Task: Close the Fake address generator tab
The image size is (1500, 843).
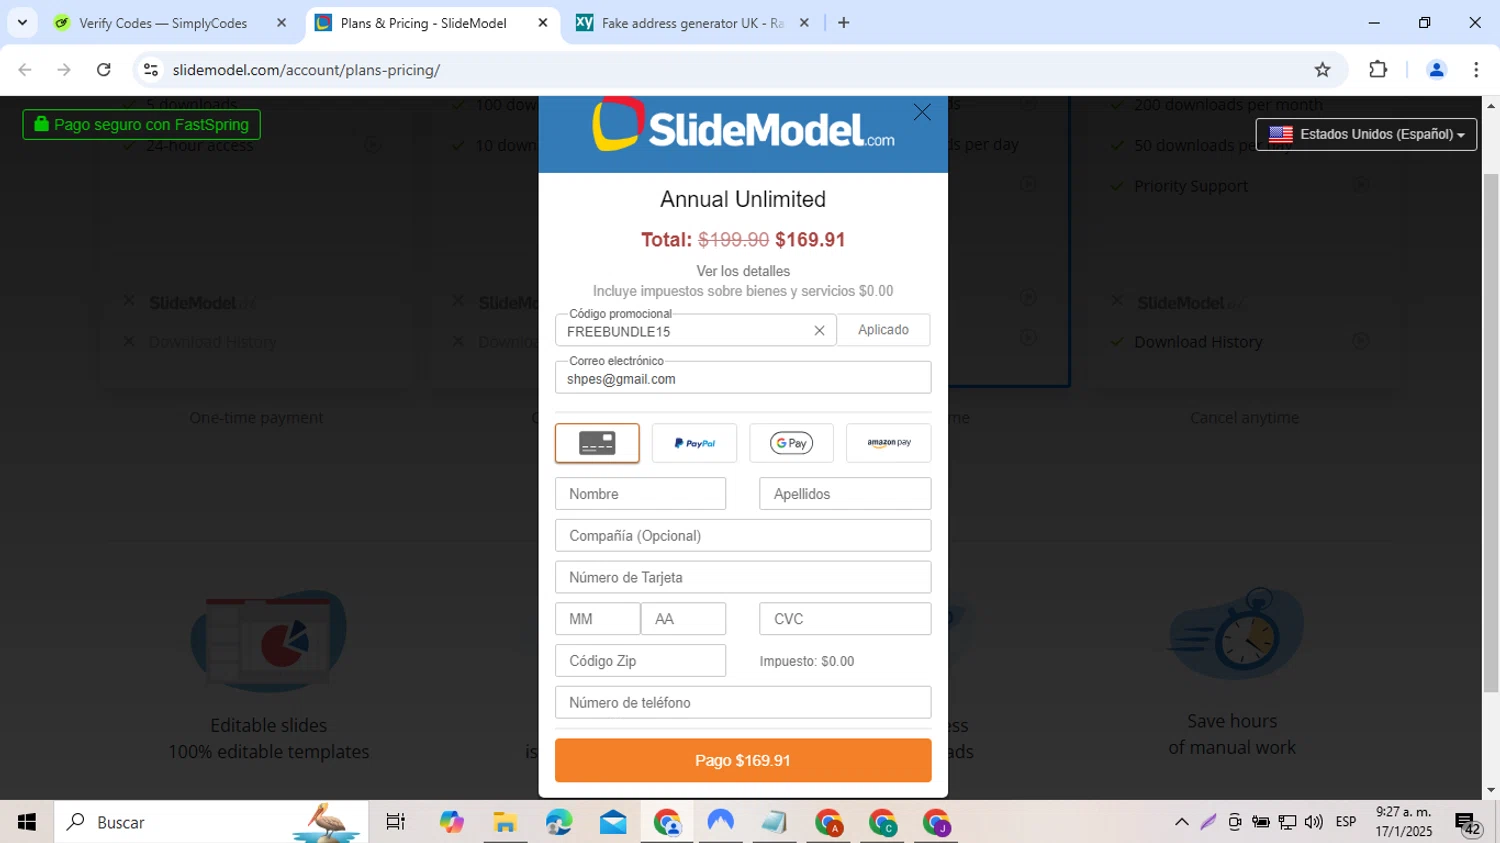Action: tap(804, 23)
